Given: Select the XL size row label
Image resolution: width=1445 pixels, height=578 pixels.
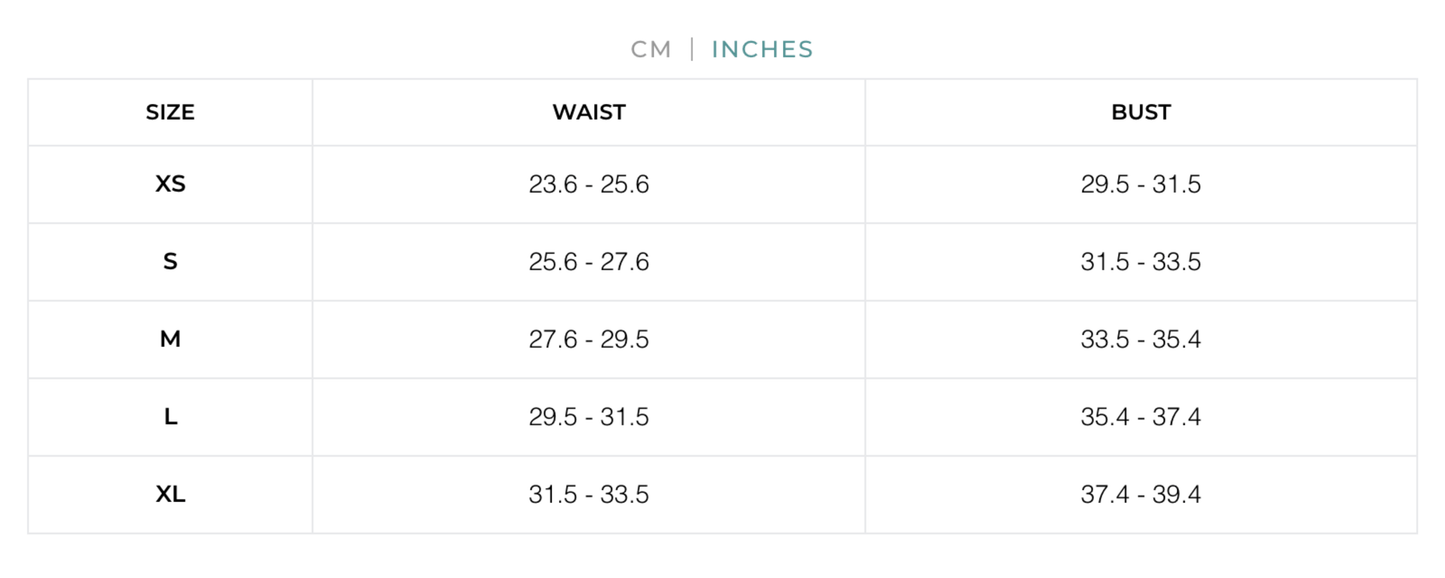Looking at the screenshot, I should 169,494.
